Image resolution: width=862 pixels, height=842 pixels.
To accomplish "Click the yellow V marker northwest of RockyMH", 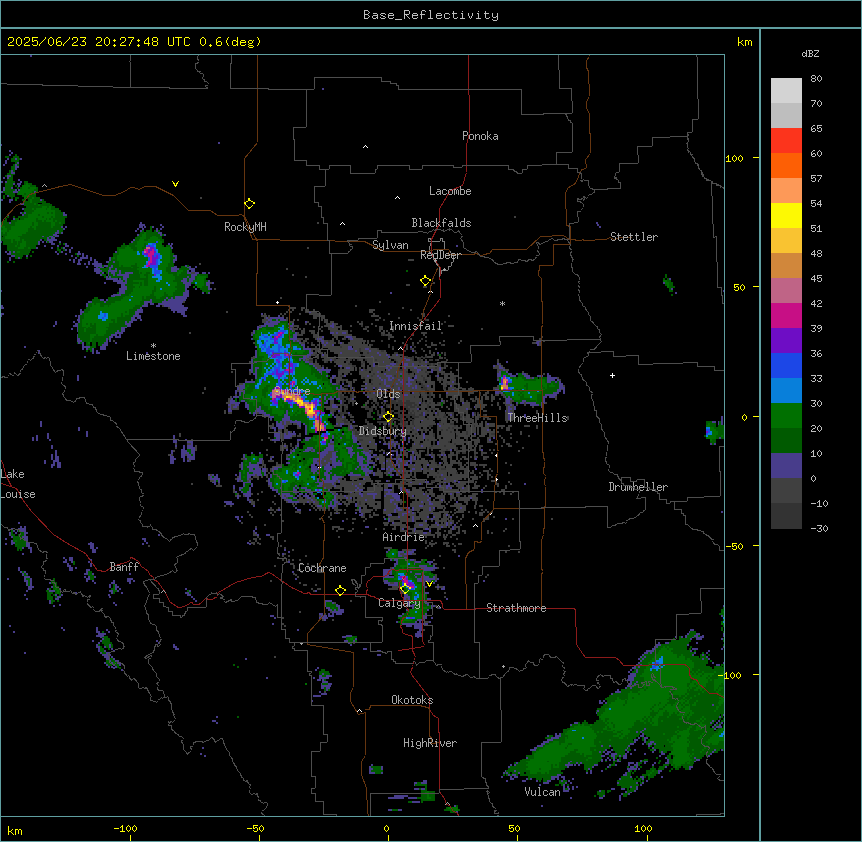I will pos(175,184).
